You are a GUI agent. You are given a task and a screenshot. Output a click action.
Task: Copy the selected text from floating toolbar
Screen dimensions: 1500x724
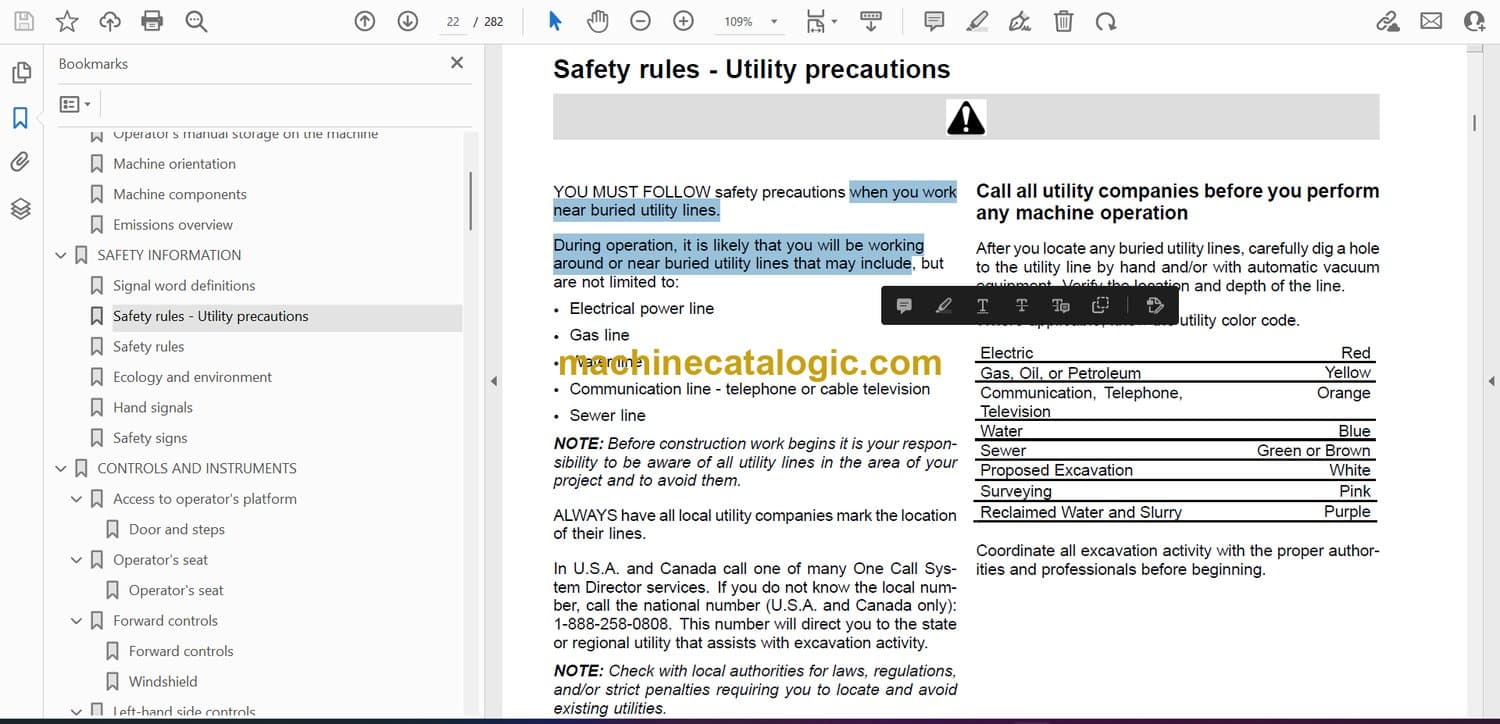(x=1100, y=306)
